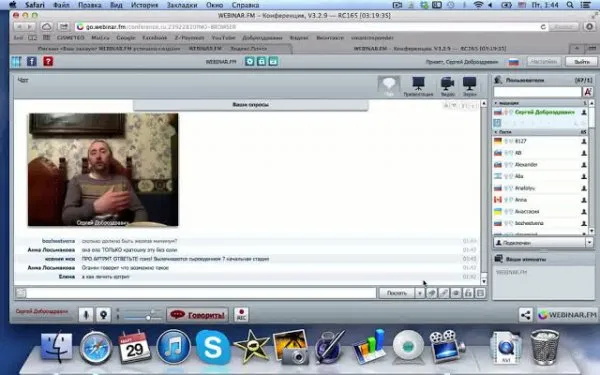The width and height of the screenshot is (600, 375).
Task: Click the Send message button
Action: [x=397, y=293]
